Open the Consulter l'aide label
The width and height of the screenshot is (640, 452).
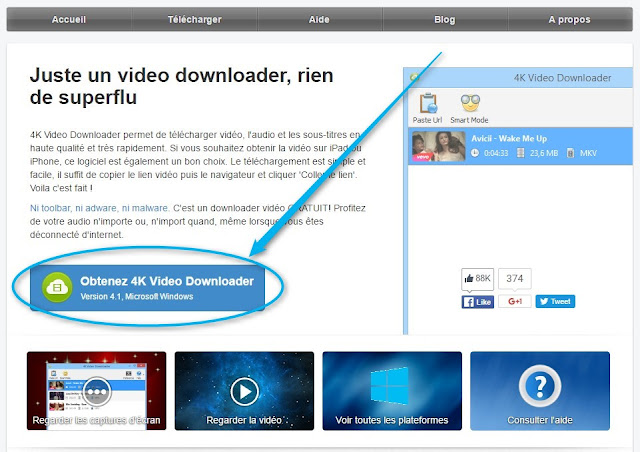point(540,420)
